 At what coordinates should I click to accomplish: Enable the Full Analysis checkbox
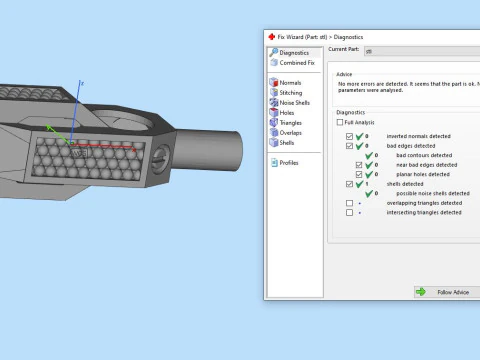click(340, 122)
